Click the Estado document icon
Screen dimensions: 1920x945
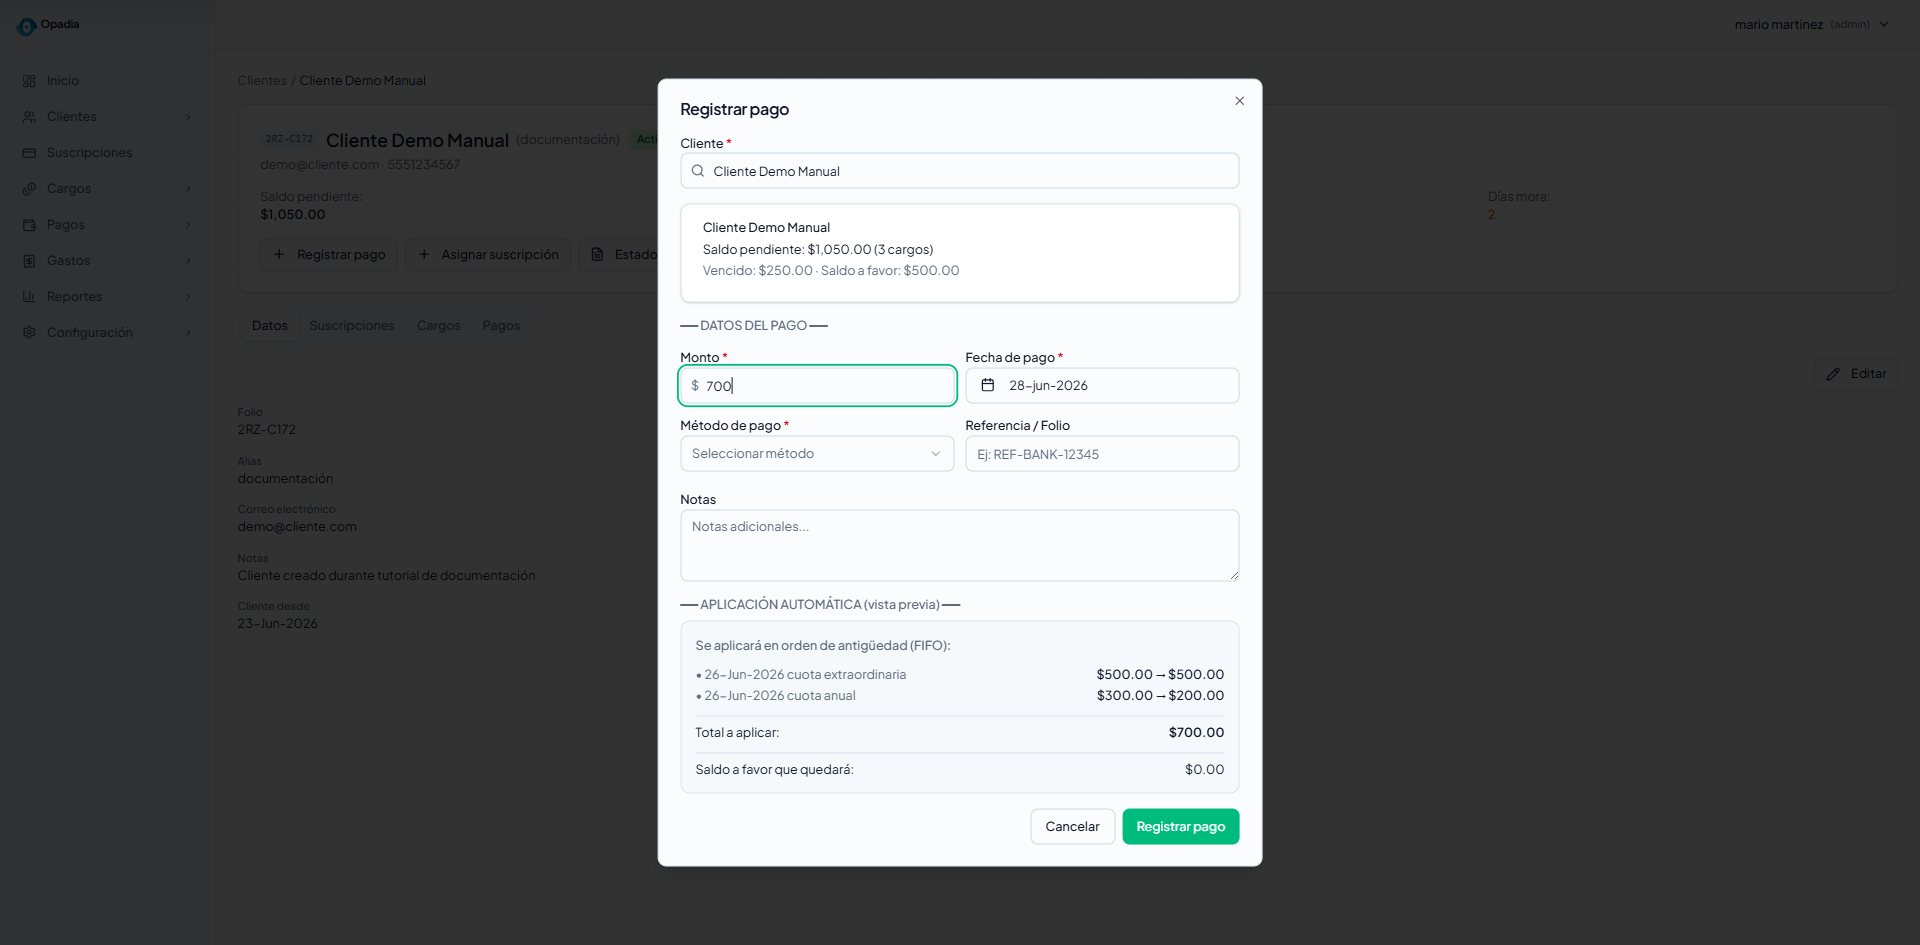coord(597,255)
